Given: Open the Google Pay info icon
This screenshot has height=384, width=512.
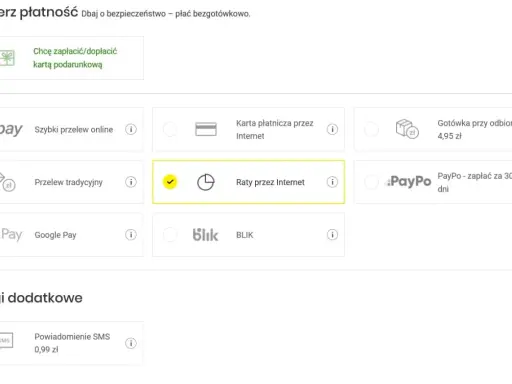Looking at the screenshot, I should pyautogui.click(x=131, y=235).
